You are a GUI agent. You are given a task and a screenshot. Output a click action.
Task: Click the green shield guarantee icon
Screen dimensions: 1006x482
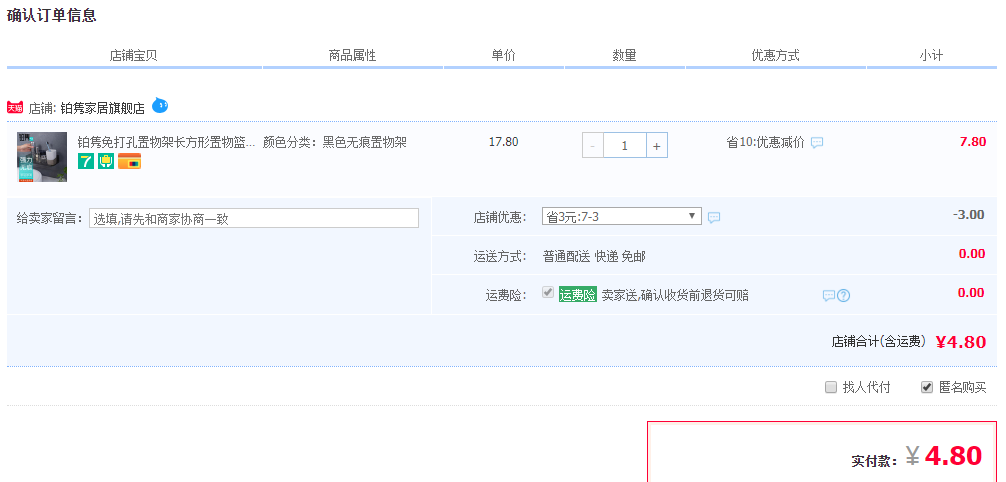[x=106, y=161]
